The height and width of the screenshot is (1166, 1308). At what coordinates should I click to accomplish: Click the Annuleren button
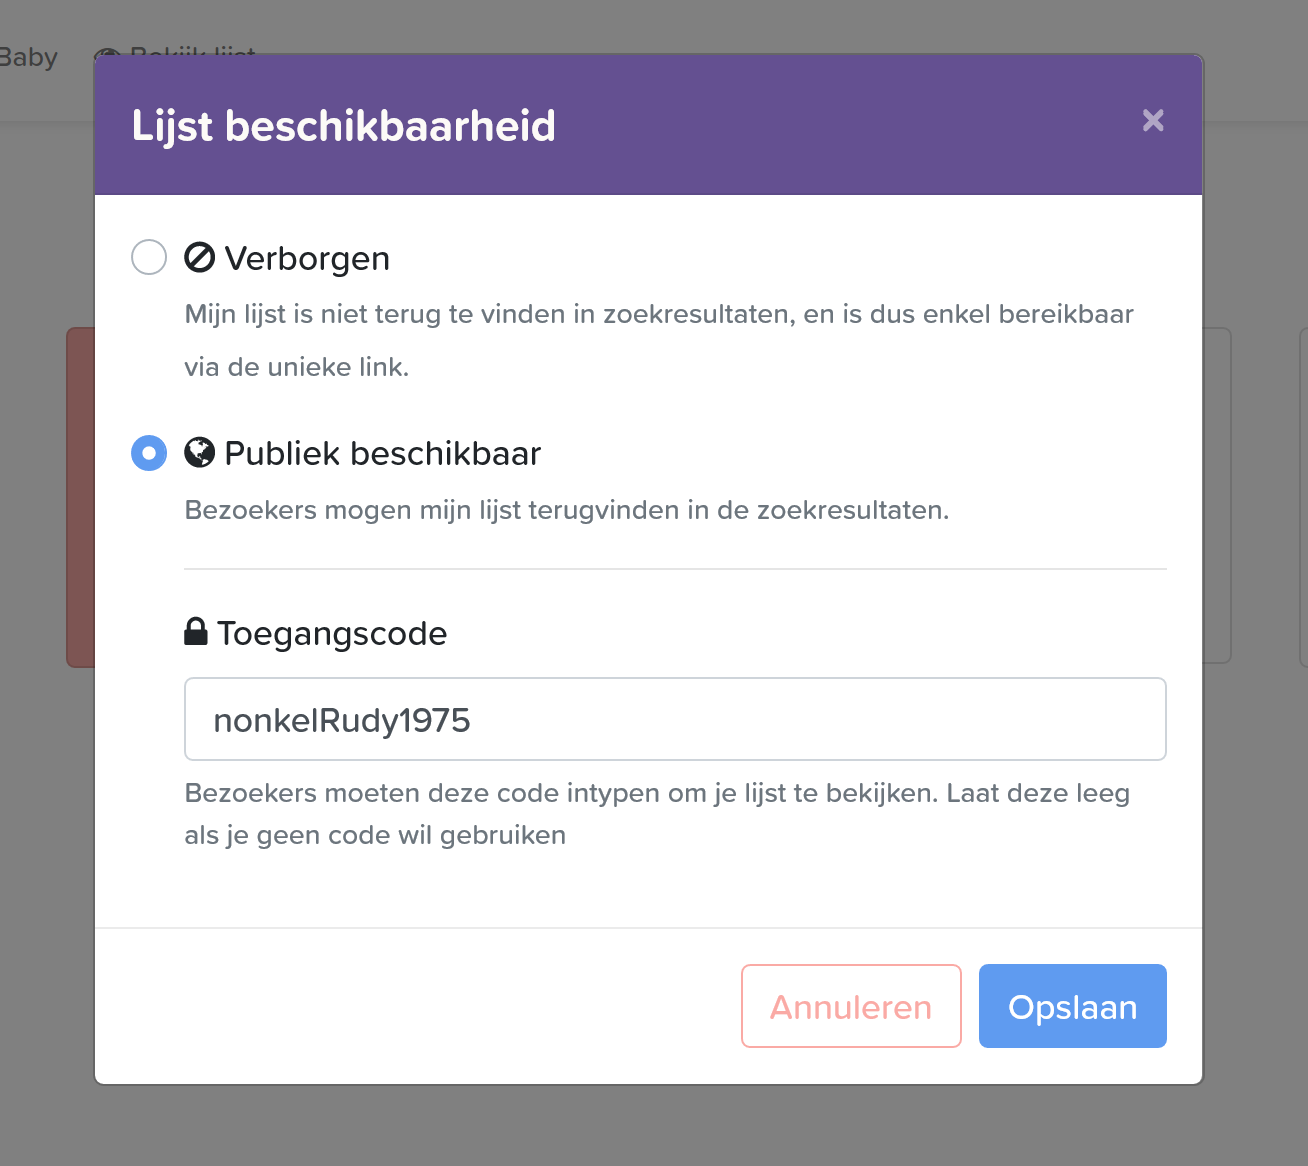(851, 1006)
